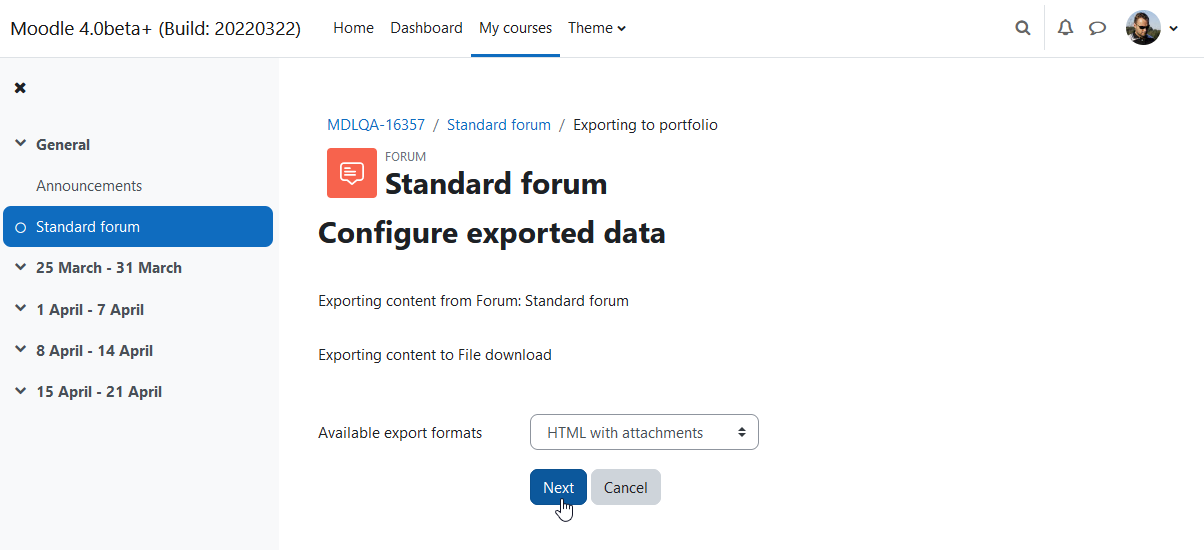Open the notifications bell icon
1204x550 pixels.
click(x=1065, y=28)
